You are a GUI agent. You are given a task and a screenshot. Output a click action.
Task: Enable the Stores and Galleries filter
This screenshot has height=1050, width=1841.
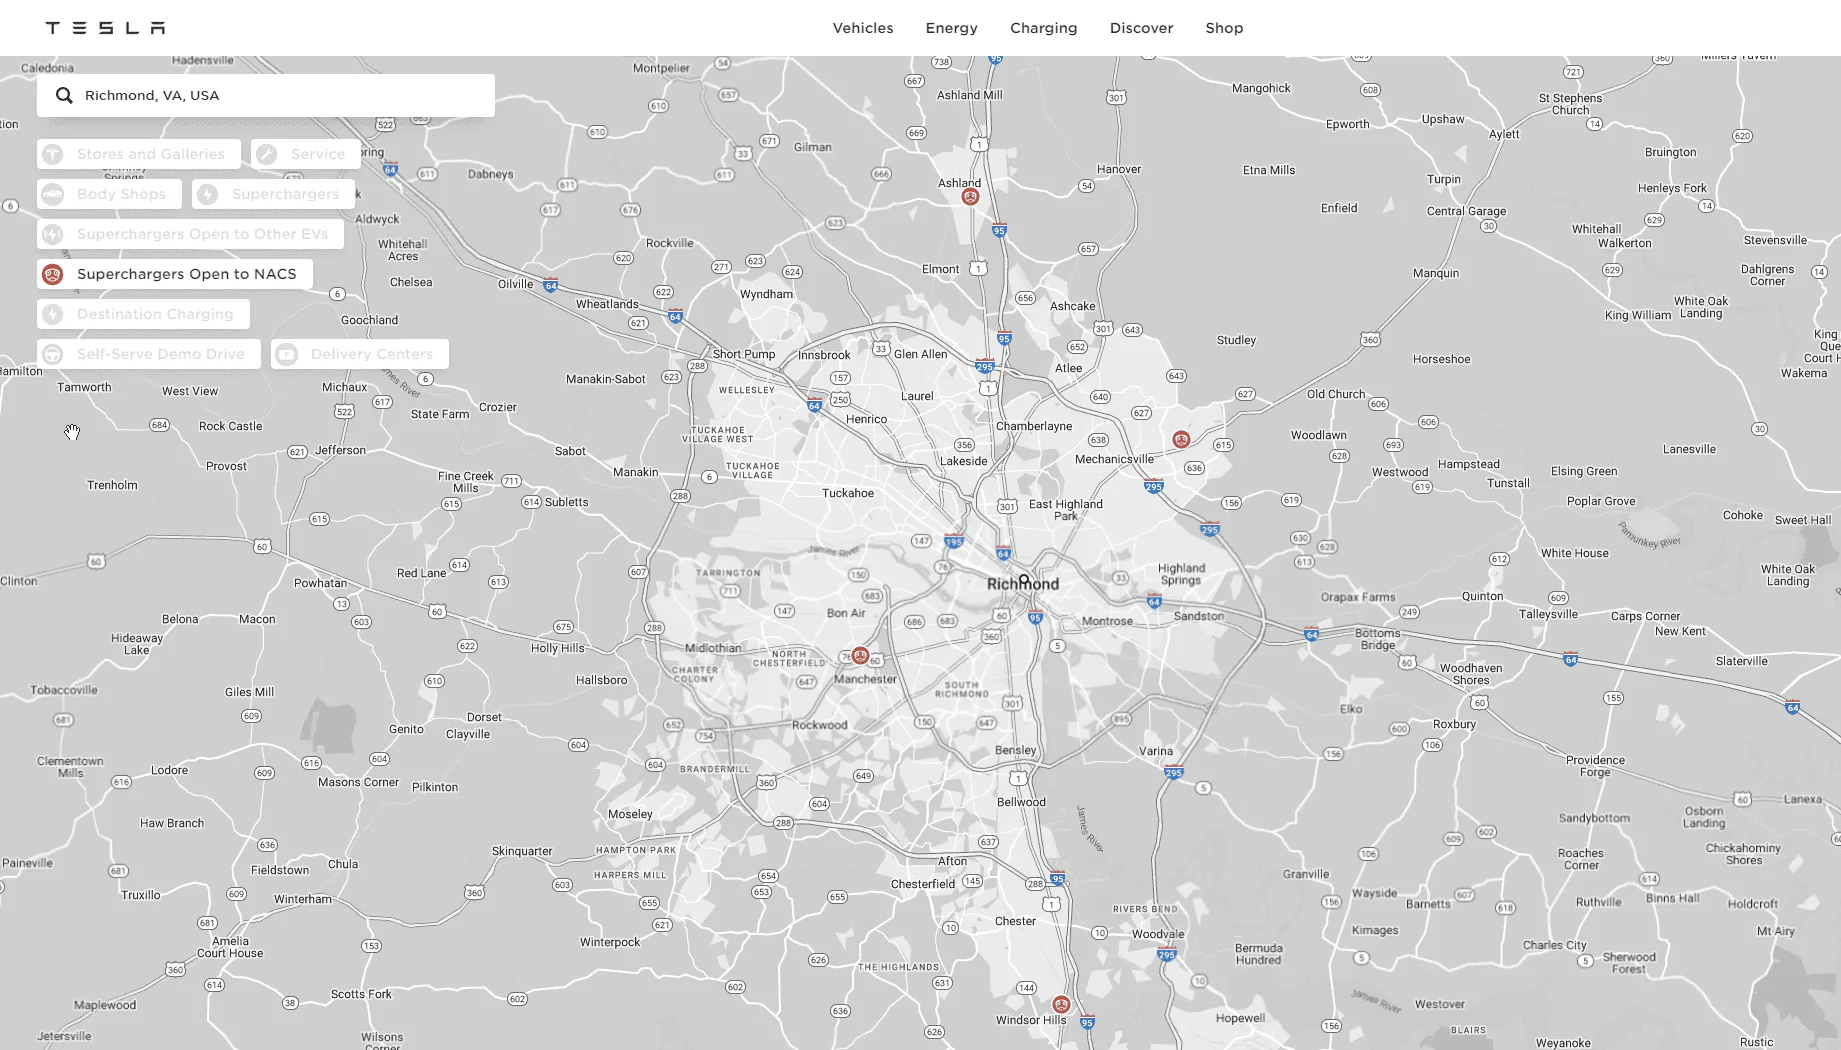(x=139, y=154)
